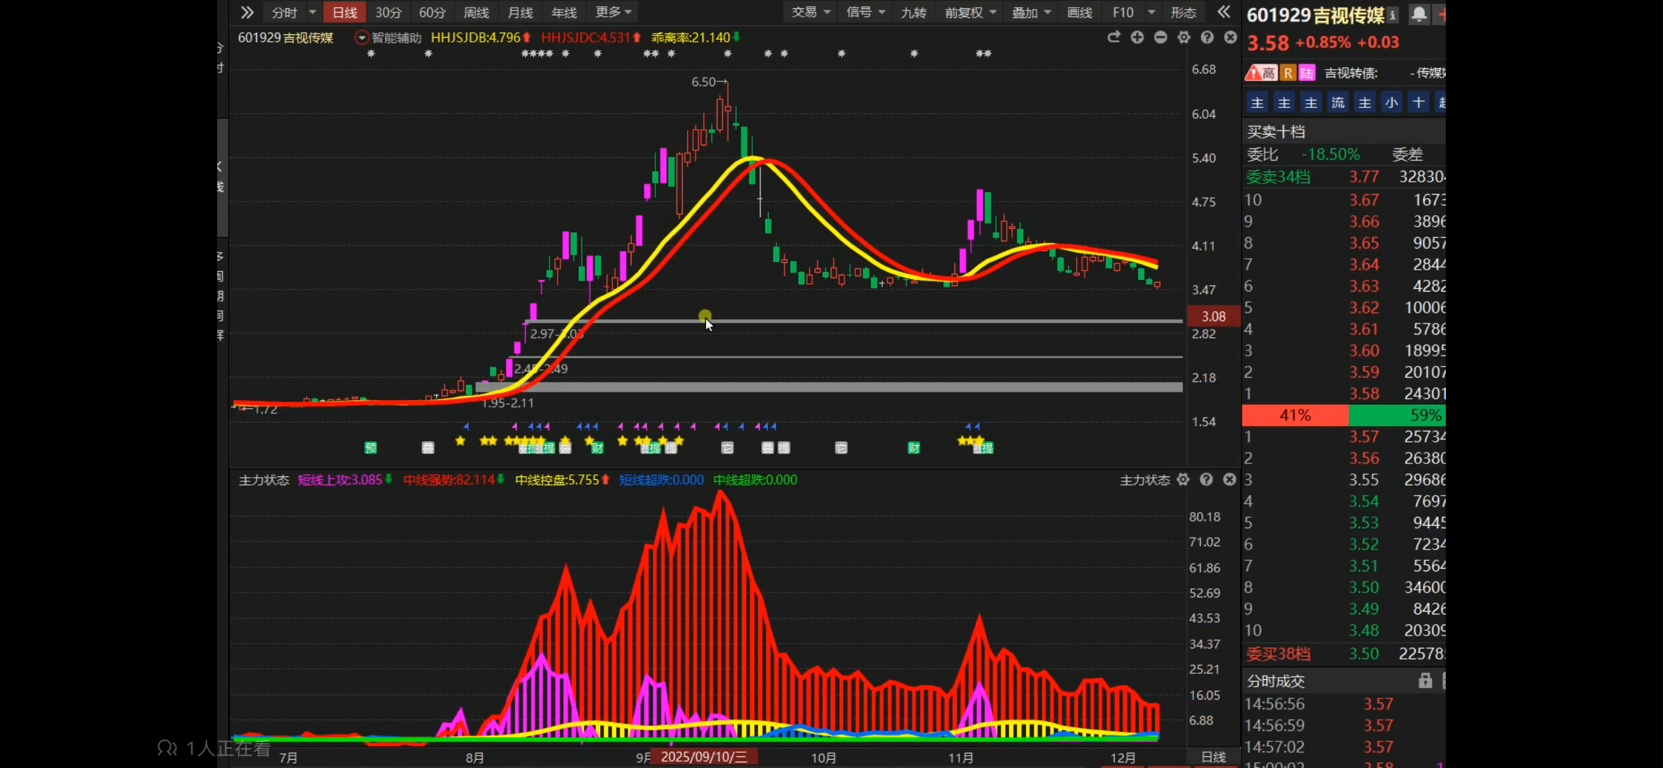Image resolution: width=1663 pixels, height=768 pixels.
Task: Collapse right panel with double-chevron icon
Action: pos(1224,12)
